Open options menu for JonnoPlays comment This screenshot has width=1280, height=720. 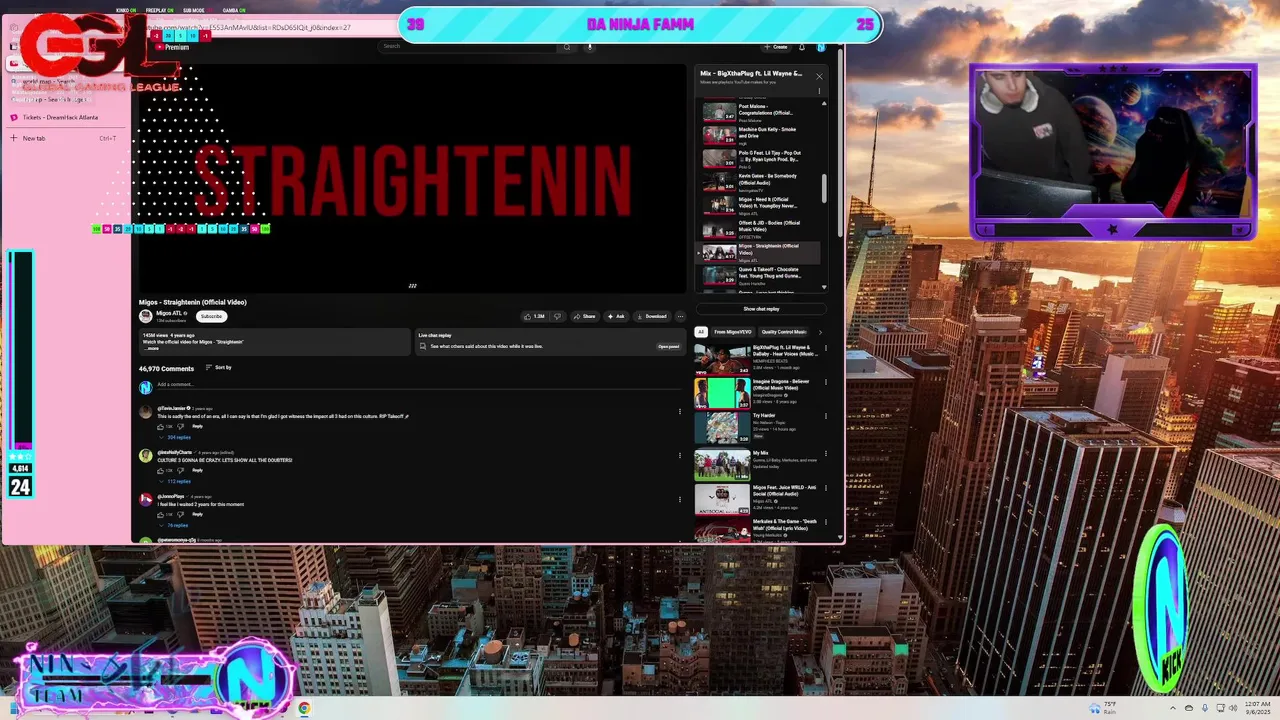pyautogui.click(x=680, y=499)
